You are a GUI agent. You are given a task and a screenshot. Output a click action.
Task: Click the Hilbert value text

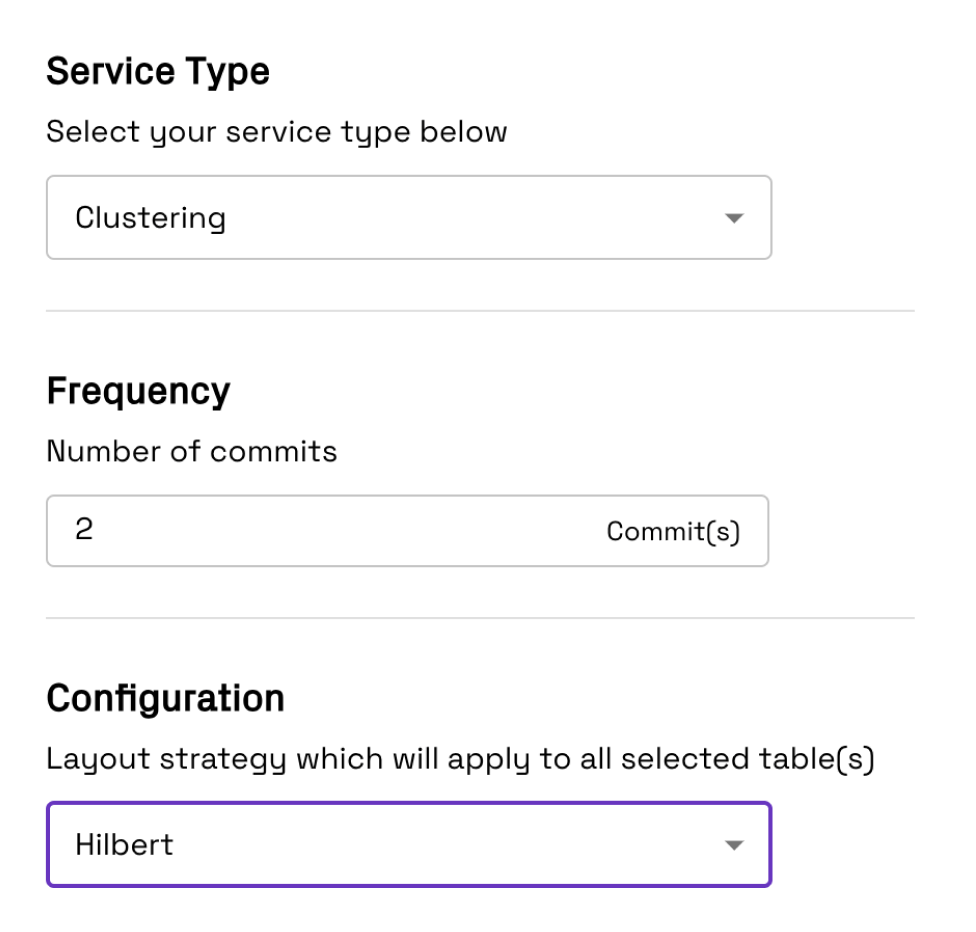coord(124,845)
